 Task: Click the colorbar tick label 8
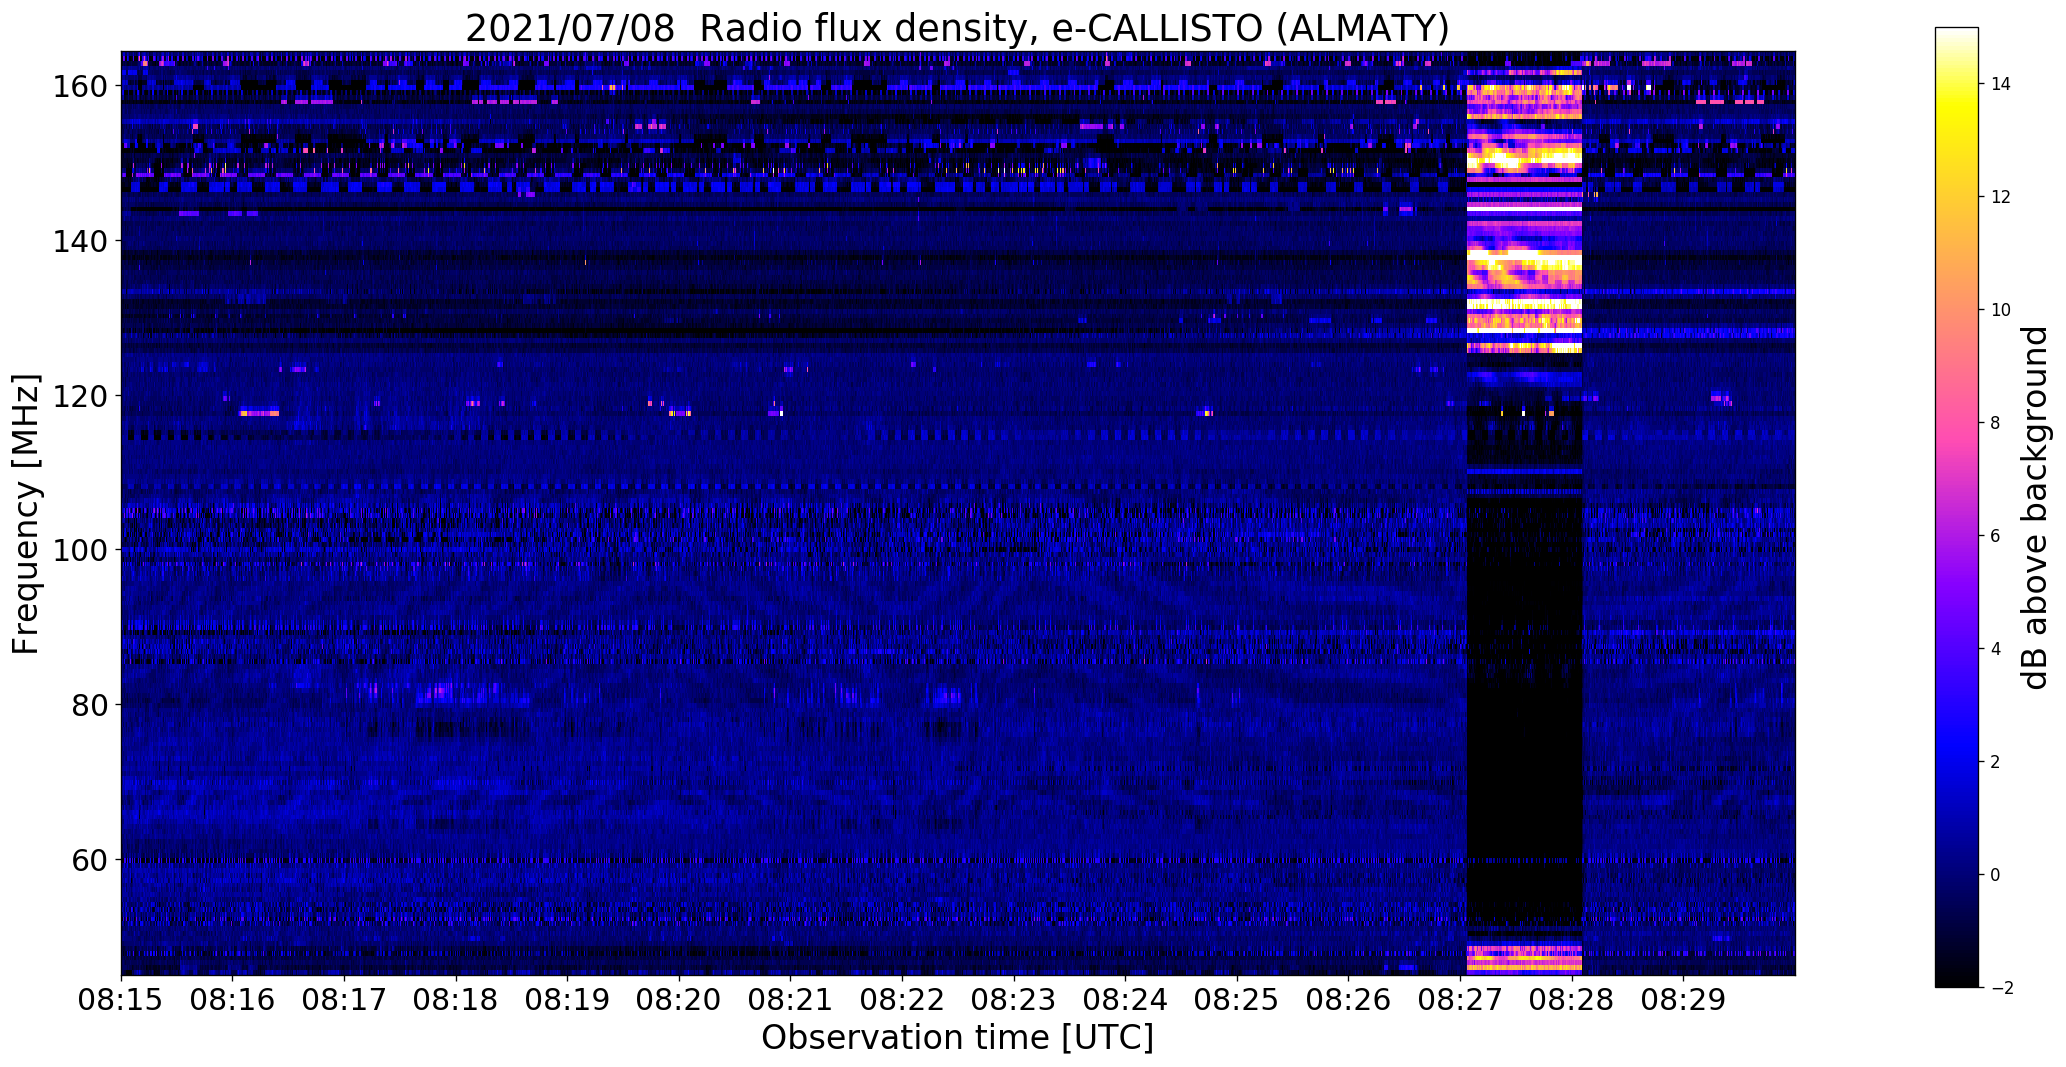1996,423
